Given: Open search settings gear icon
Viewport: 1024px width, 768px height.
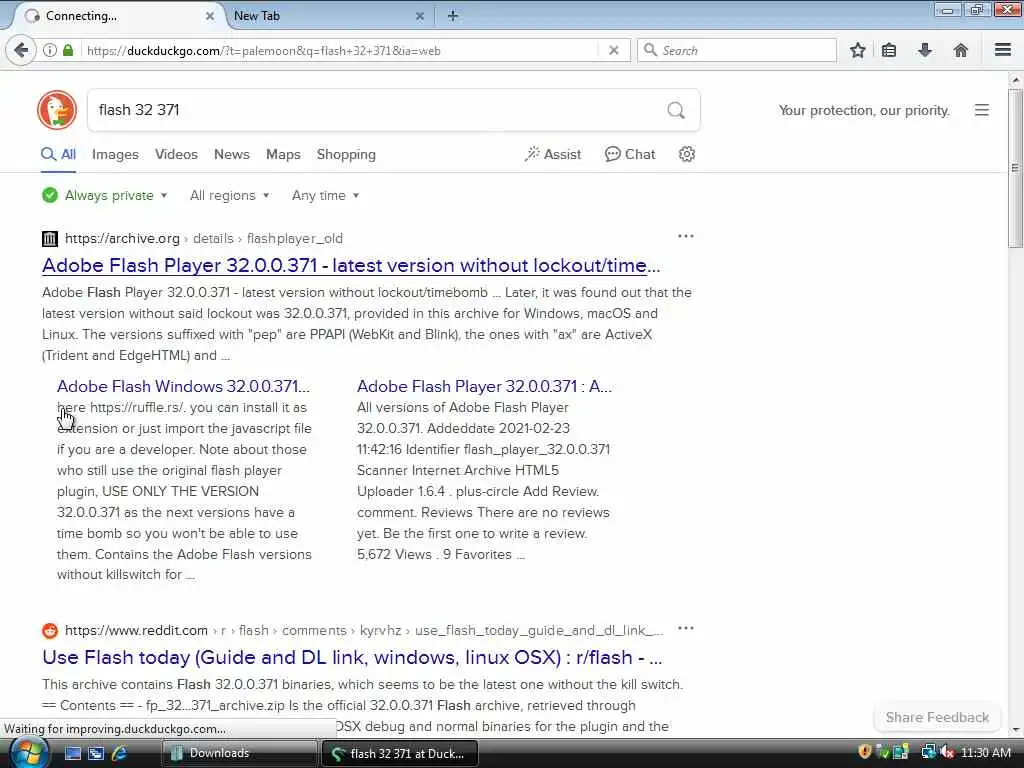Looking at the screenshot, I should pos(686,154).
